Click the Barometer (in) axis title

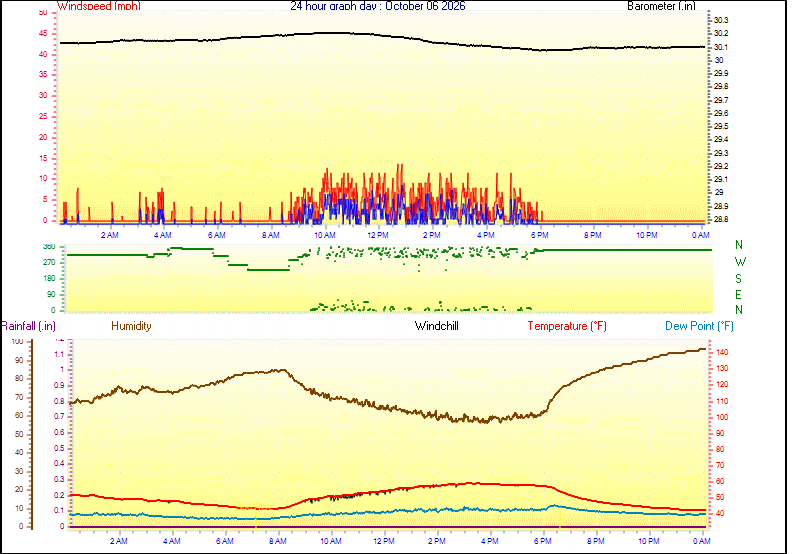[661, 6]
